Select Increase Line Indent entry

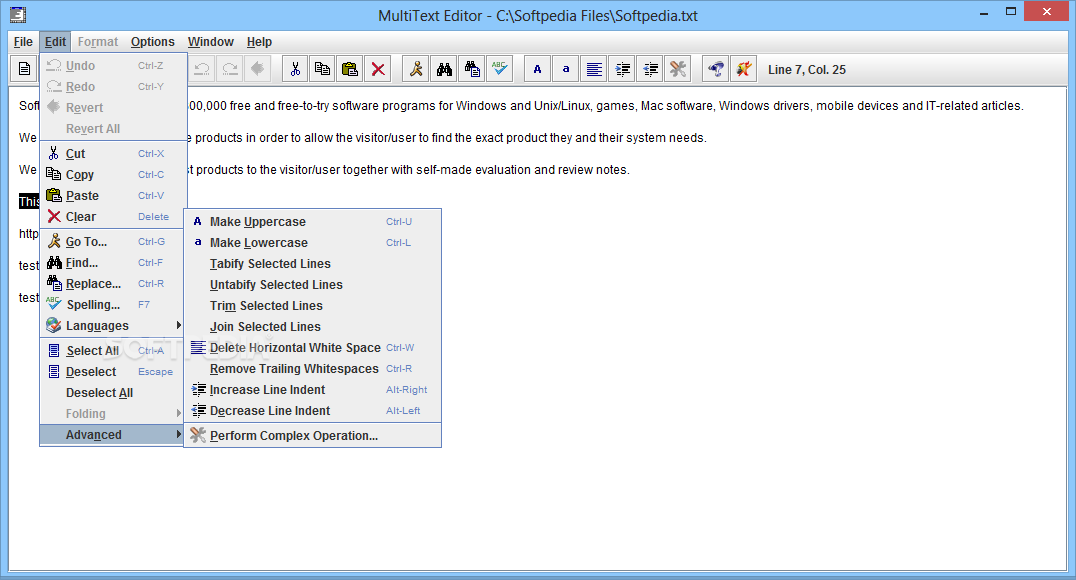(x=312, y=390)
